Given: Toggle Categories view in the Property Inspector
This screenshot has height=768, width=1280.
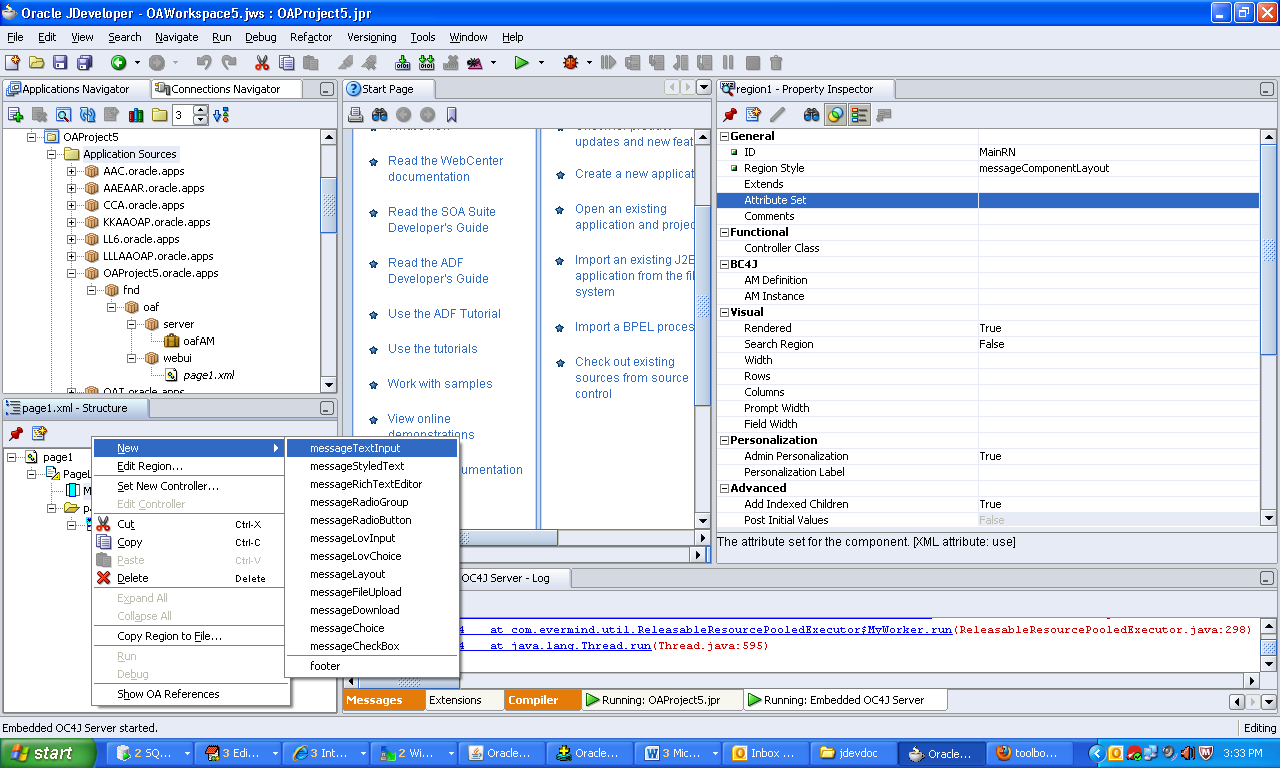Looking at the screenshot, I should tap(860, 114).
